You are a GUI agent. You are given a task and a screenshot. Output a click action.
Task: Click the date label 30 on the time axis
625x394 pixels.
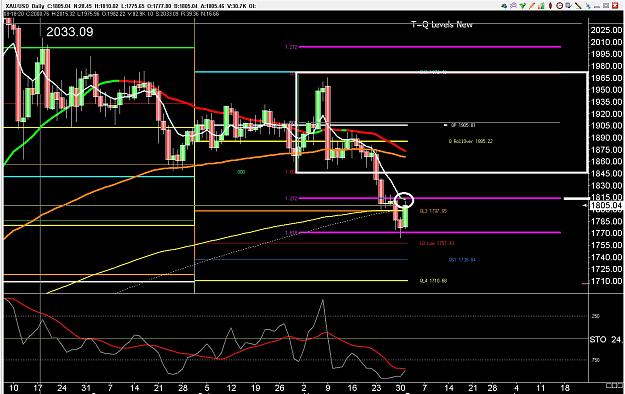coord(401,388)
